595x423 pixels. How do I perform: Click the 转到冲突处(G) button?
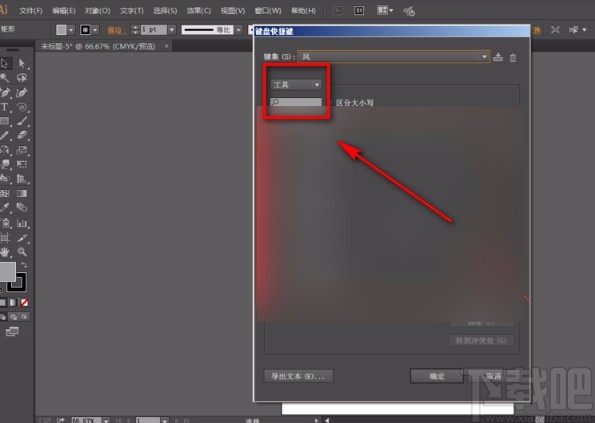pos(481,341)
